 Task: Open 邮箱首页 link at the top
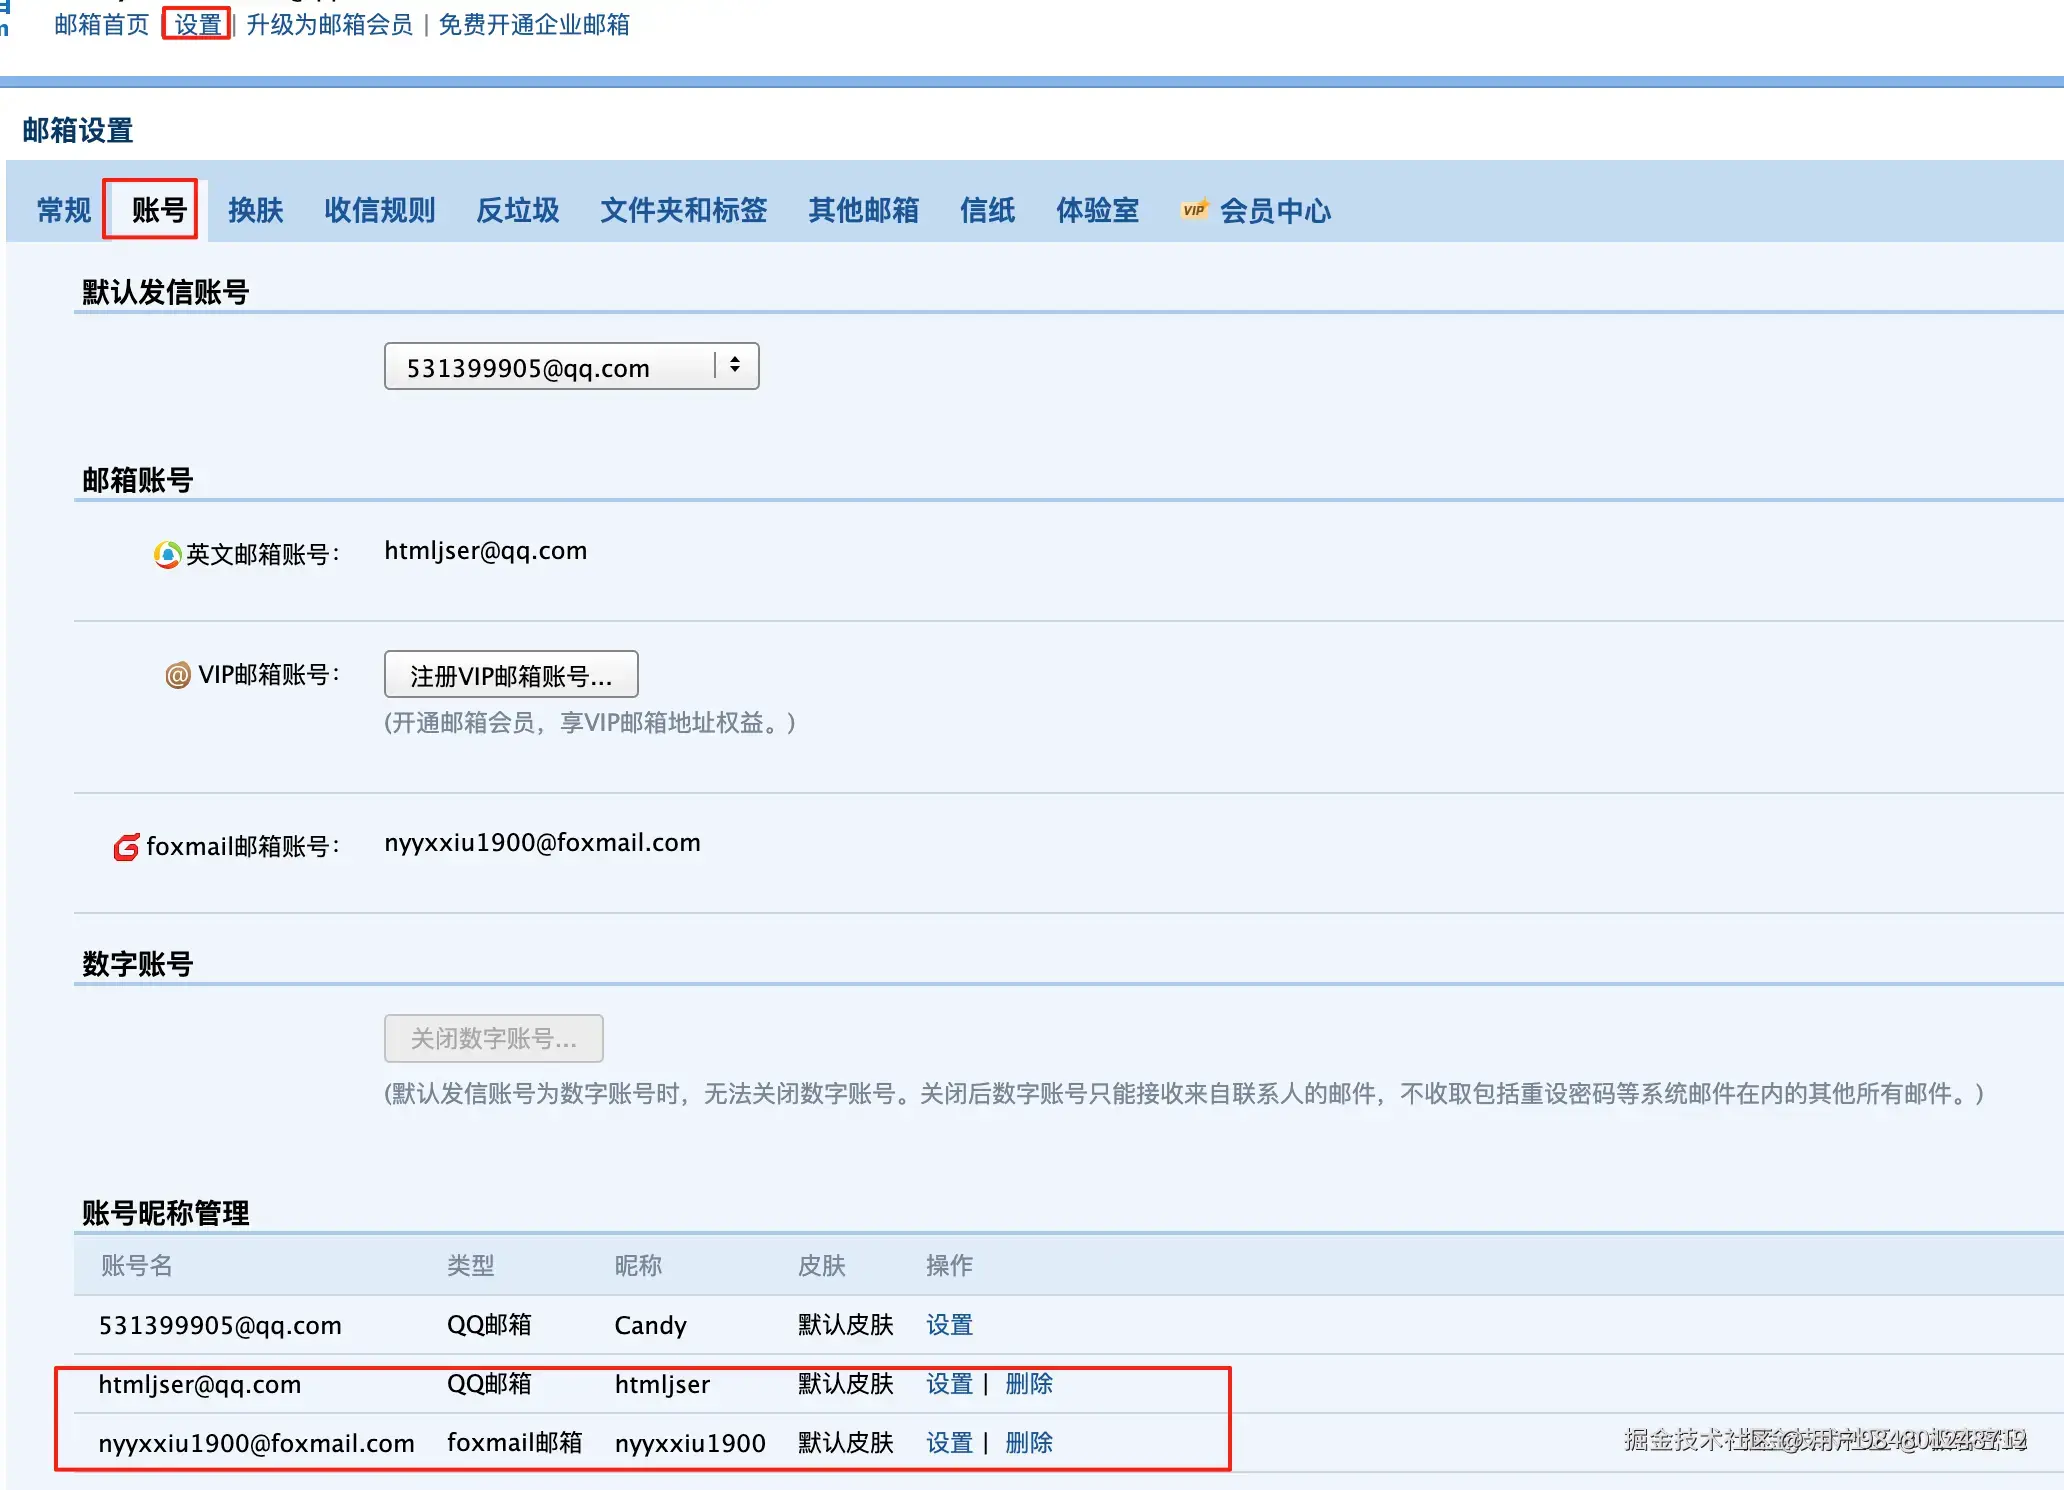tap(101, 24)
